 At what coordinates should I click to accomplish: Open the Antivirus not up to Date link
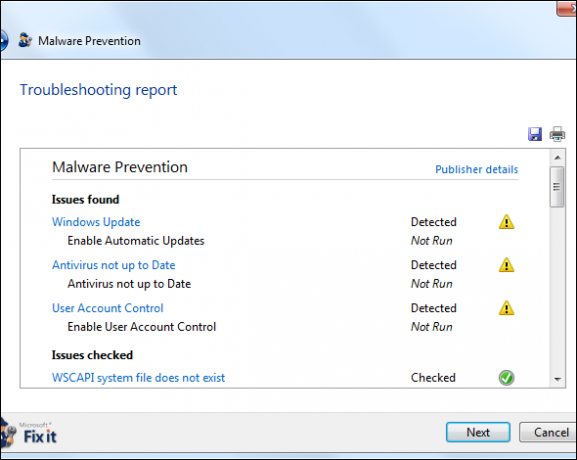coord(113,265)
